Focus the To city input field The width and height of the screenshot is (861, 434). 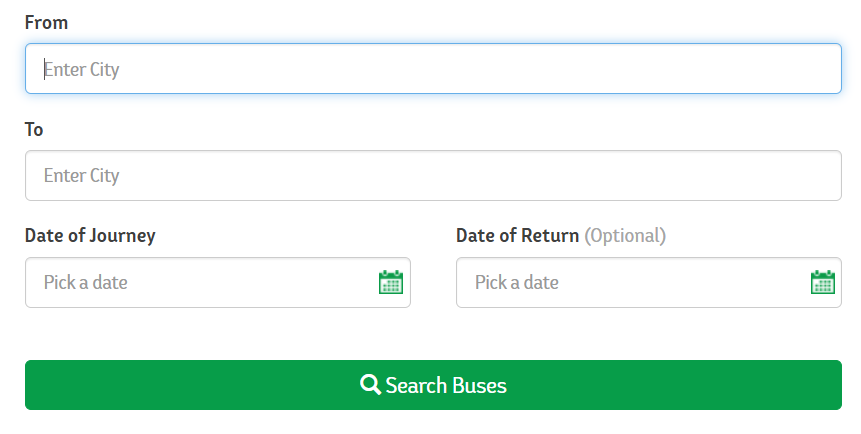[433, 175]
